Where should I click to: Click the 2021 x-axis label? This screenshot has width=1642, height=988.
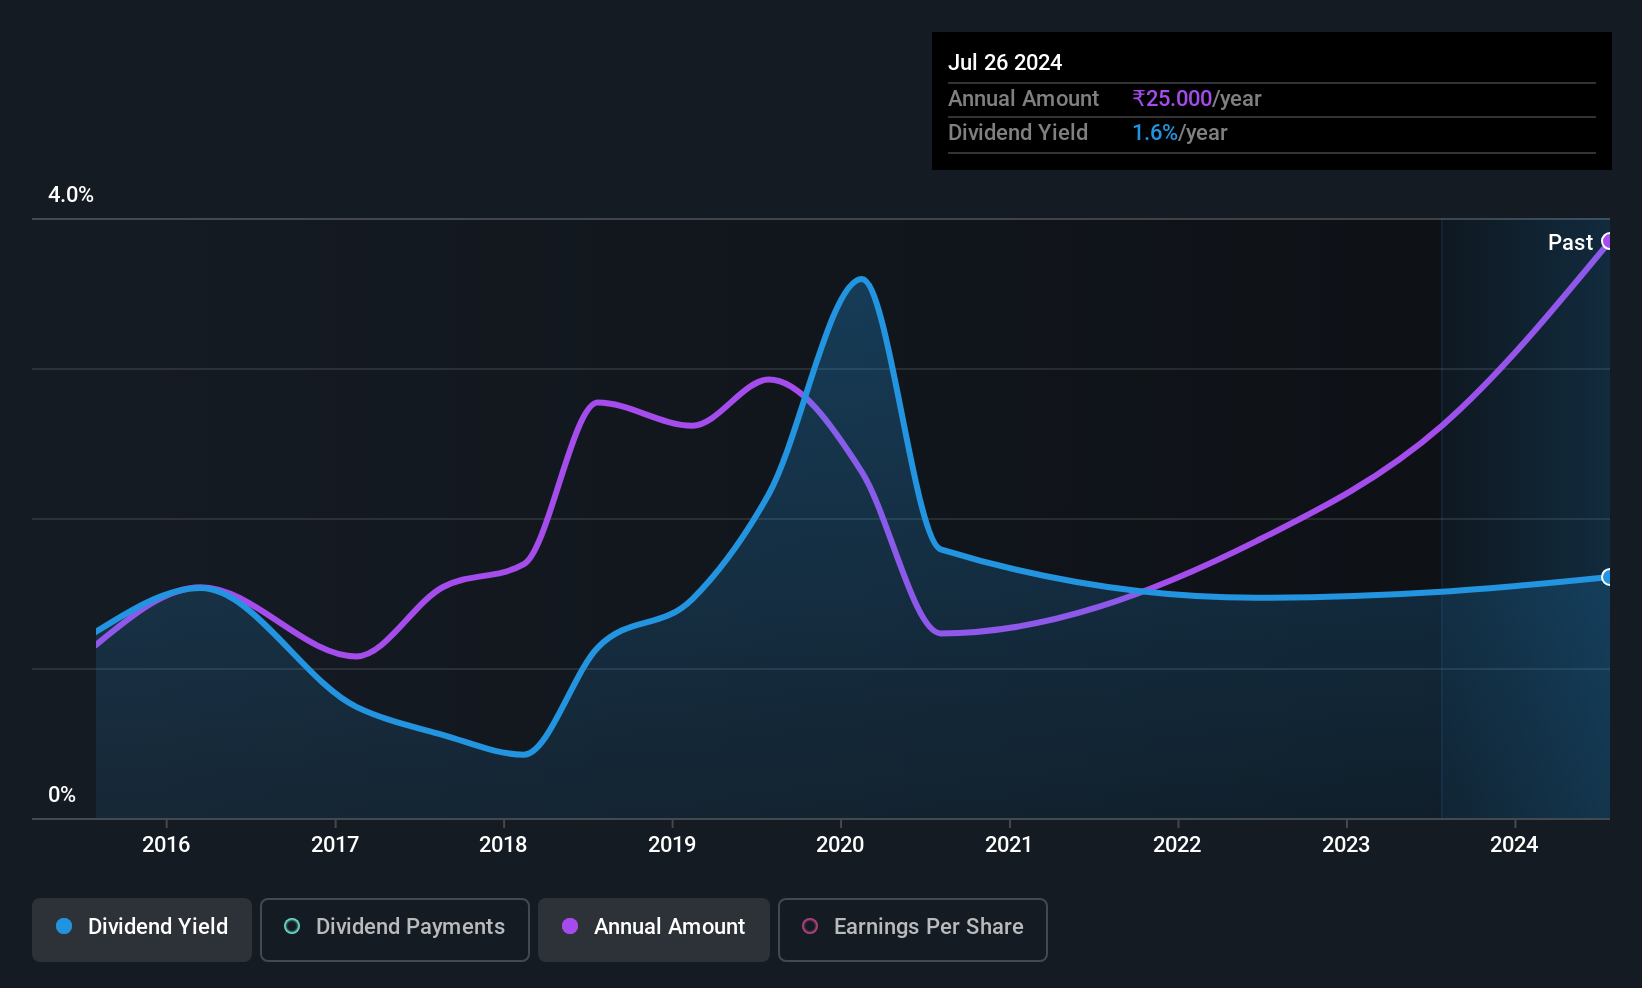1009,845
